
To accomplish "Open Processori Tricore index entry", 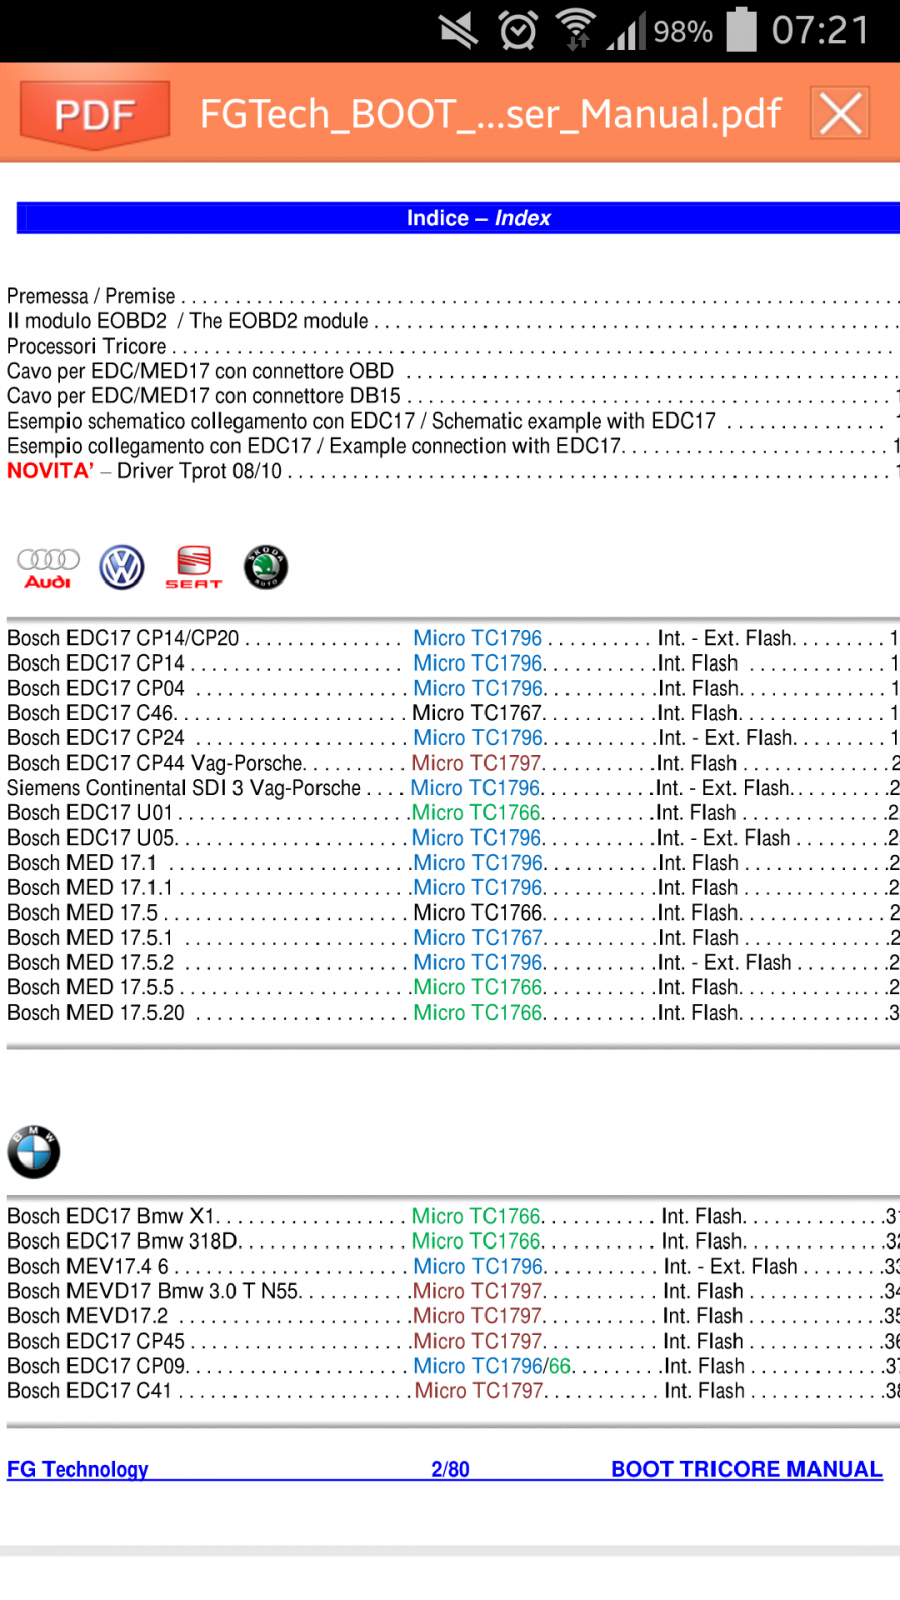I will 453,346.
